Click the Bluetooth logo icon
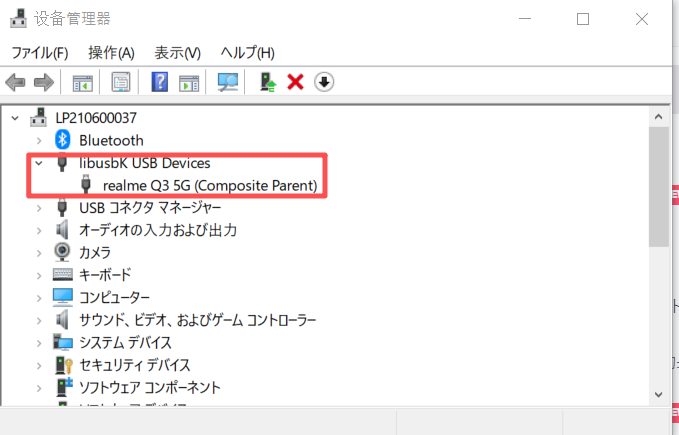Viewport: 679px width, 435px height. click(62, 140)
